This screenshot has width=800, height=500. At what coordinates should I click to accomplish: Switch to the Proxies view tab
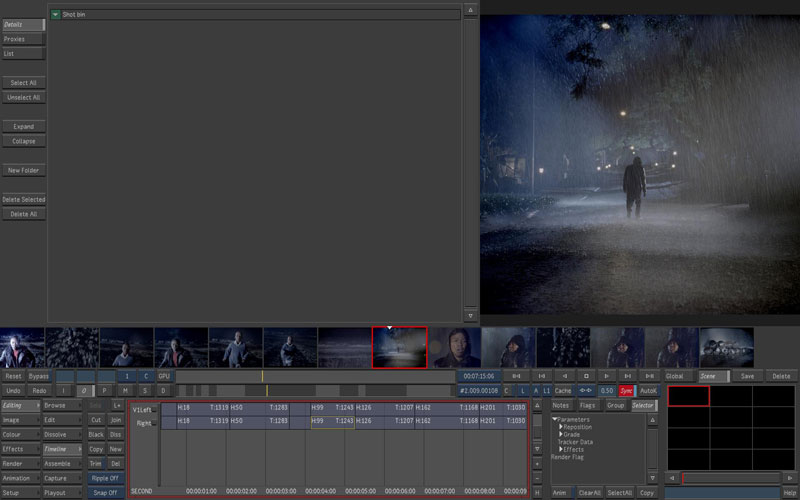pos(23,39)
